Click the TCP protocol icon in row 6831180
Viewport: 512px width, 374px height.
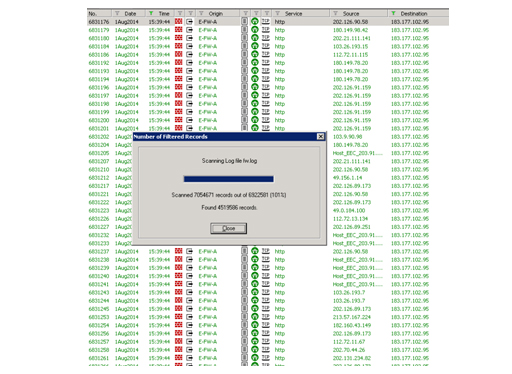tap(266, 38)
